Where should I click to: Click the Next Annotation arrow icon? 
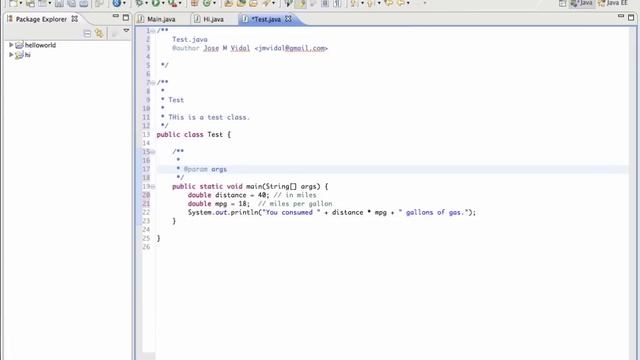tap(354, 3)
